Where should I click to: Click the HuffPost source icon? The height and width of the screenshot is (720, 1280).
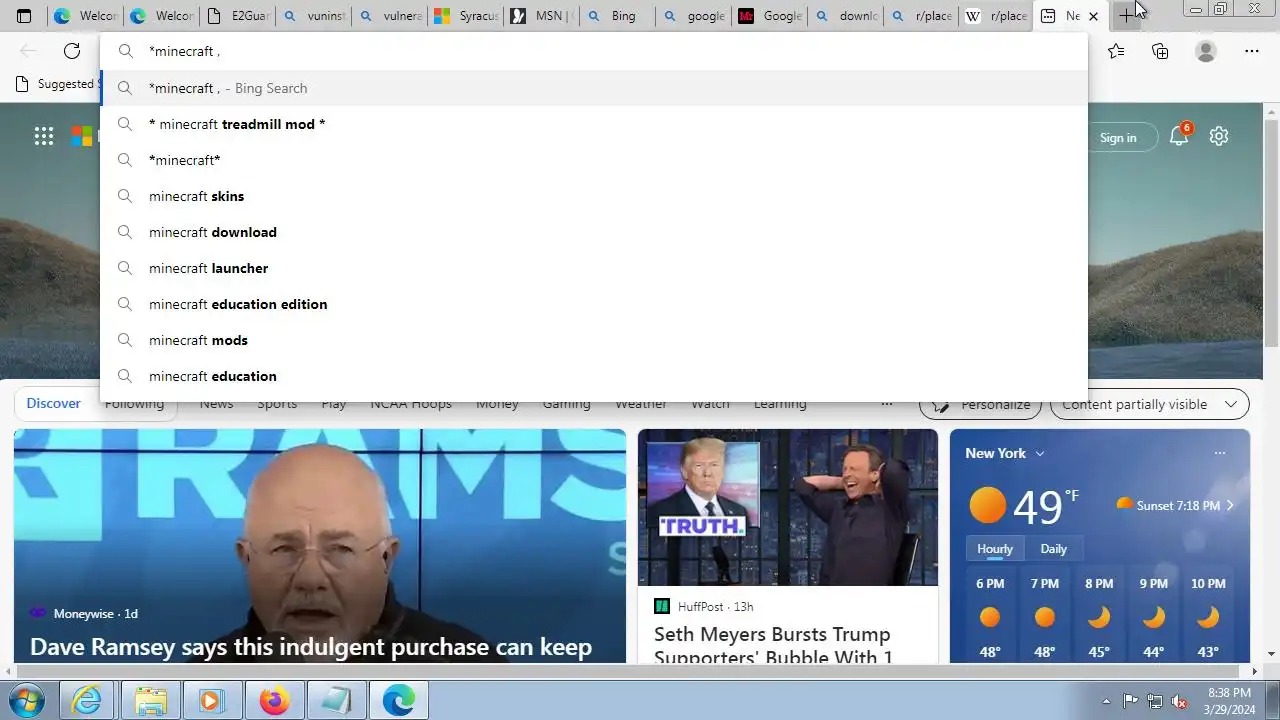click(661, 606)
